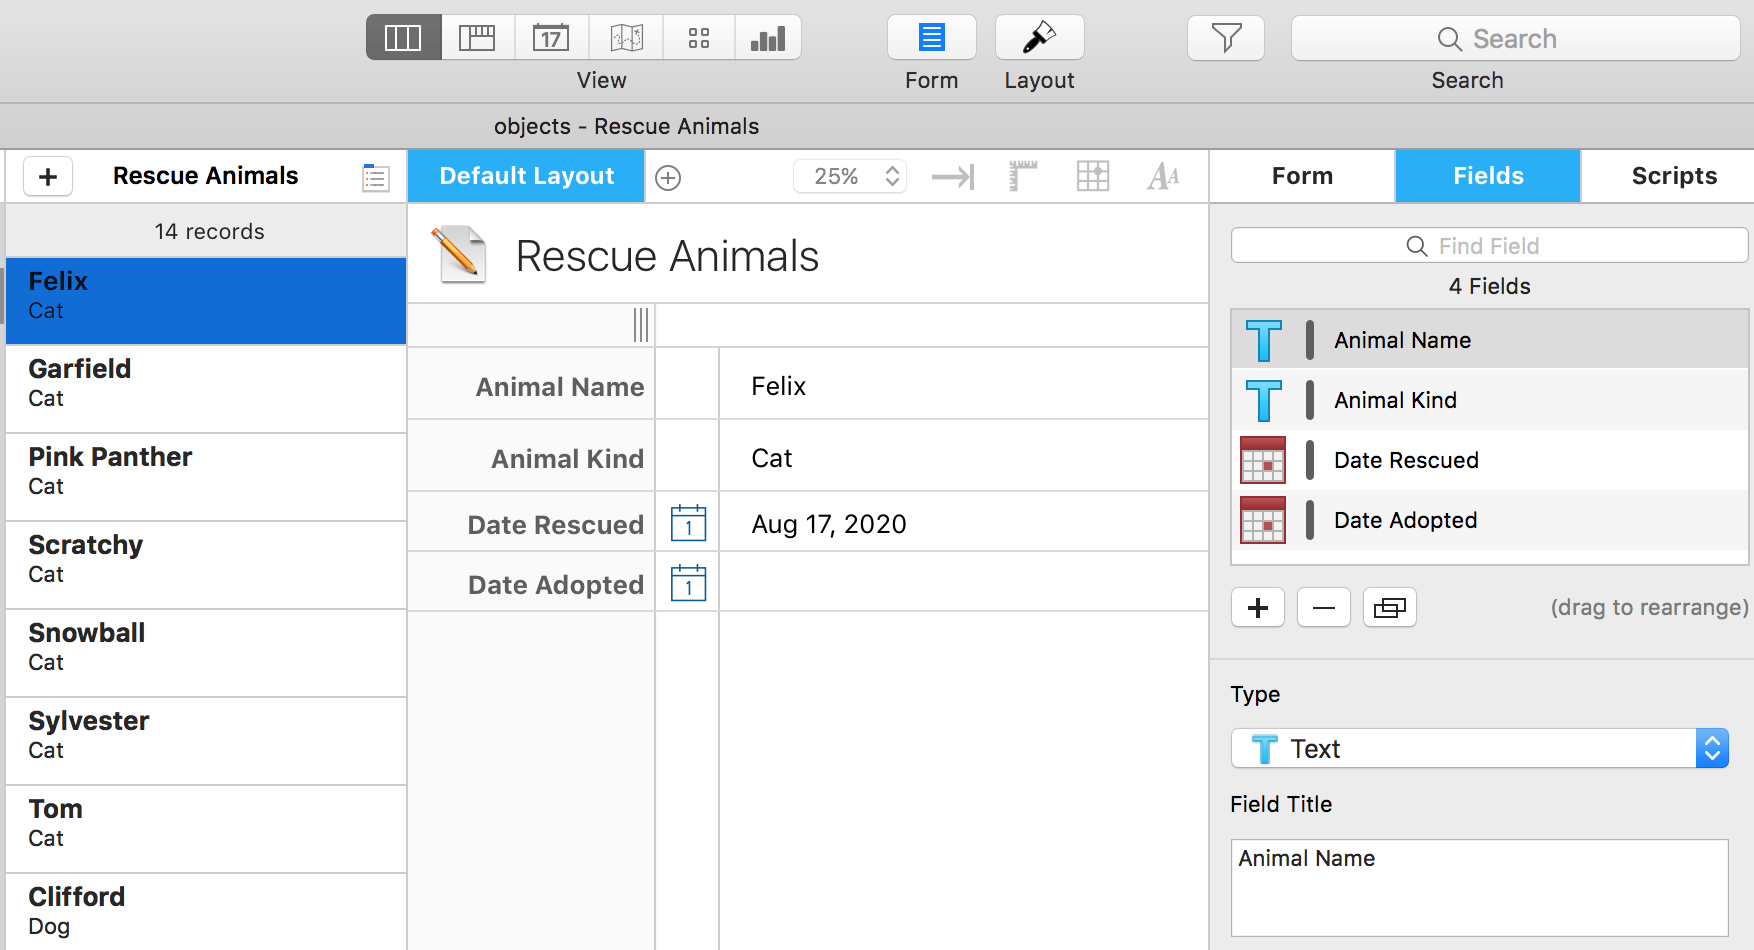This screenshot has width=1754, height=950.
Task: Open the Layout paintbrush tool
Action: coord(1039,38)
